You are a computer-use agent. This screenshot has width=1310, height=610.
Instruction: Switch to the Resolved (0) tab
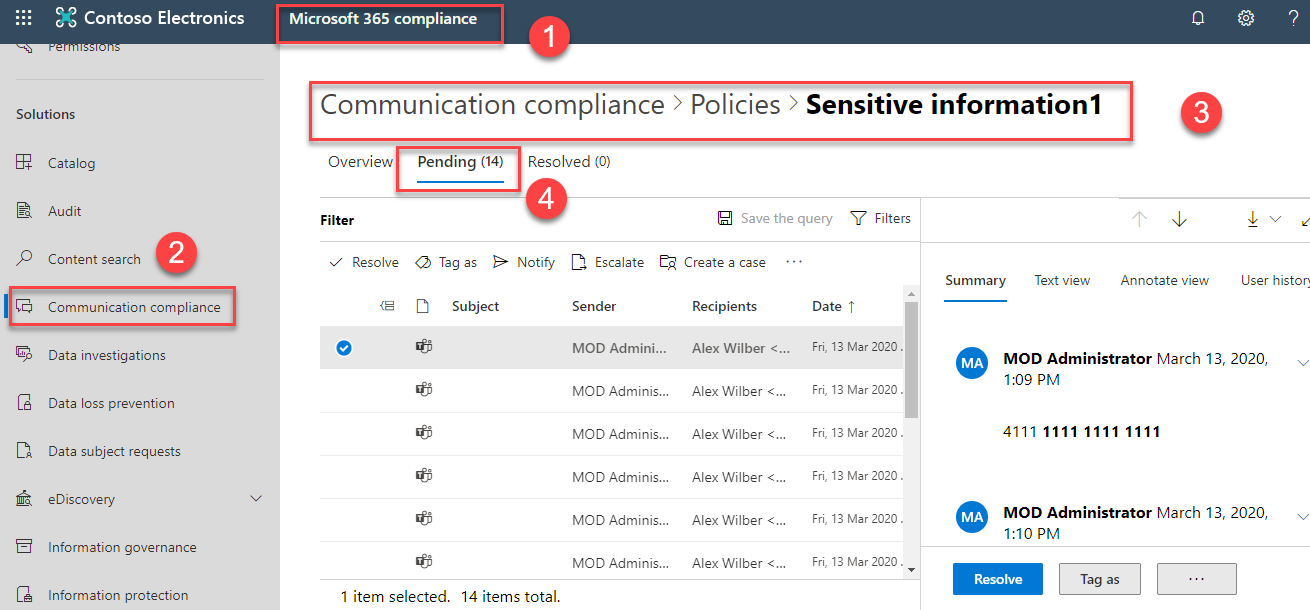point(569,162)
